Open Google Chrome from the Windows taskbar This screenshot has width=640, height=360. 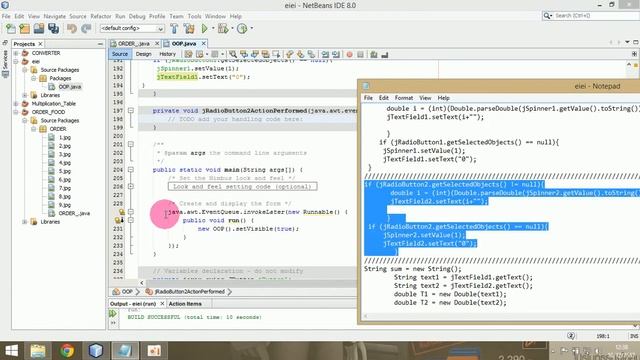tap(67, 351)
